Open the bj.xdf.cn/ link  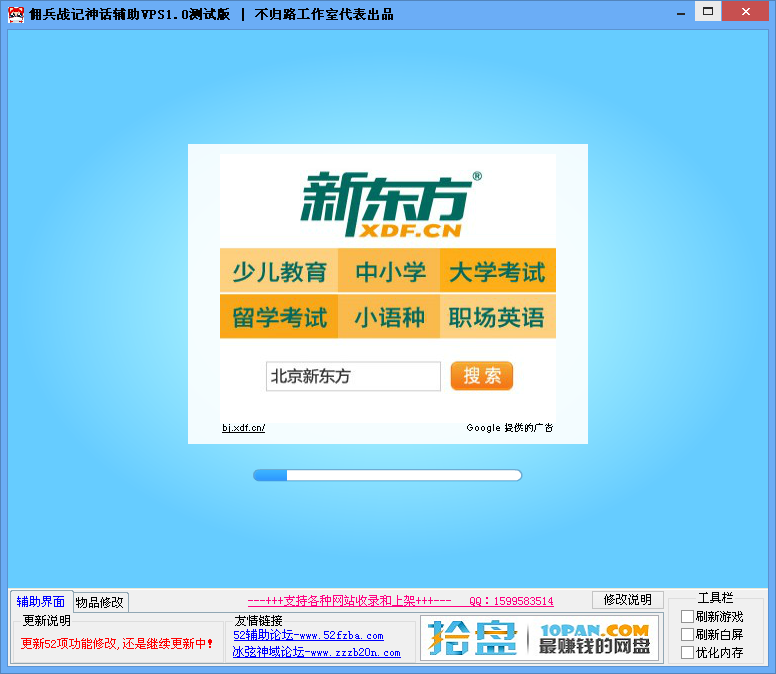(243, 428)
